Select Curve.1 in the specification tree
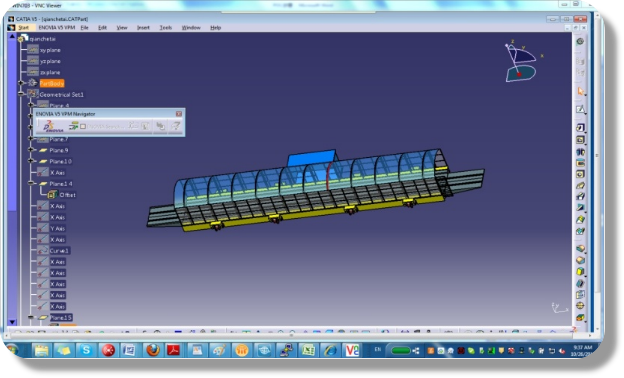The height and width of the screenshot is (378, 624). (x=59, y=251)
